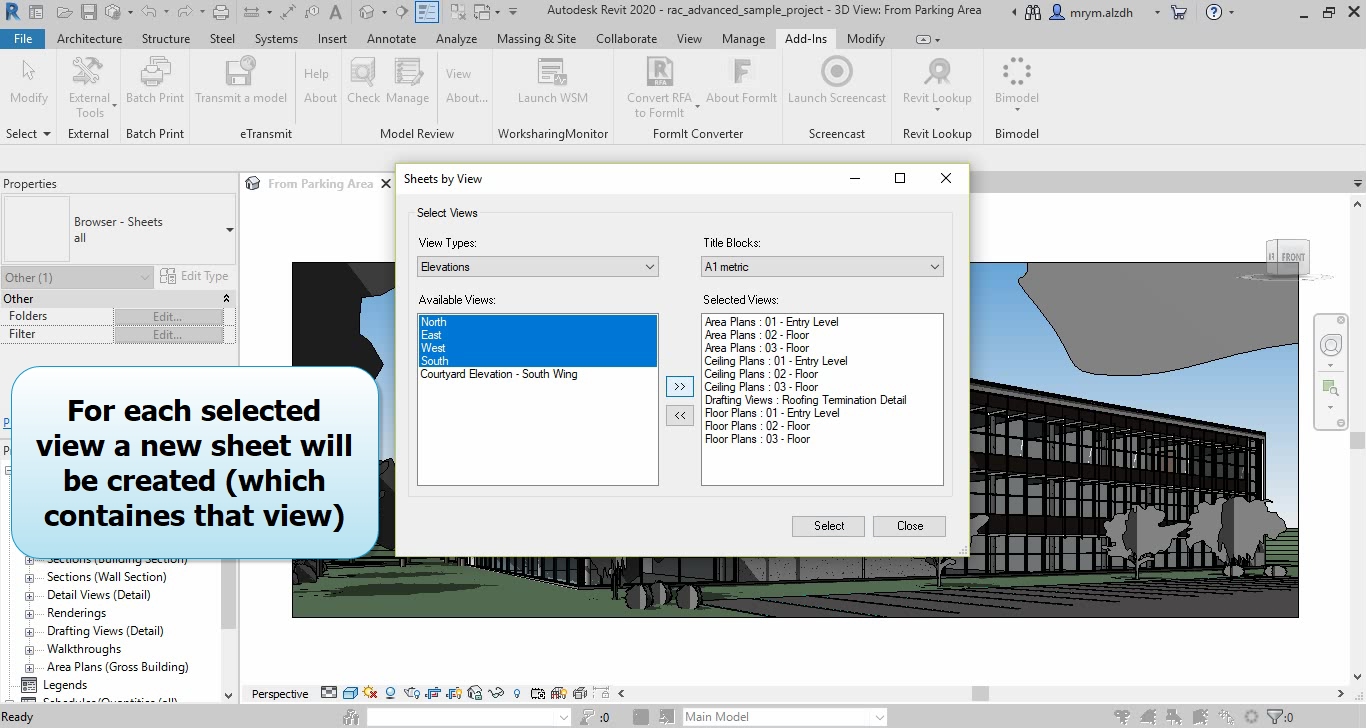Click the Select button in dialog
This screenshot has width=1366, height=728.
[828, 526]
